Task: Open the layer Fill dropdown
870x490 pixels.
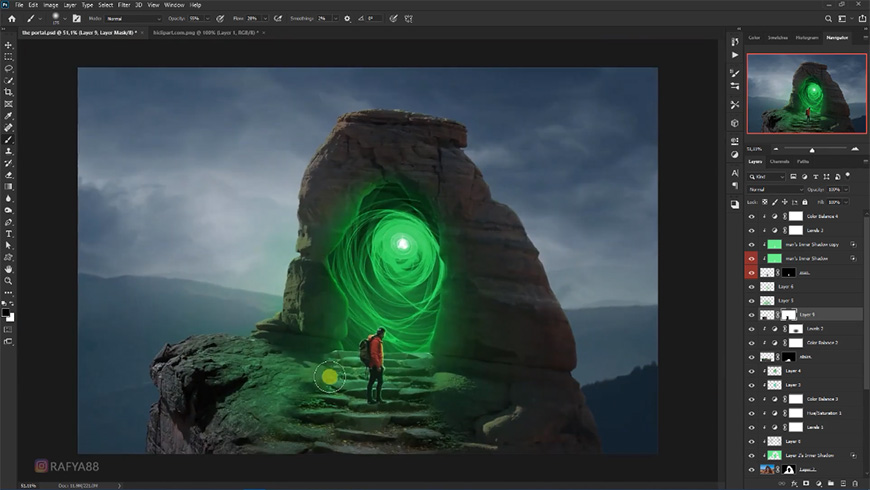Action: click(x=846, y=202)
